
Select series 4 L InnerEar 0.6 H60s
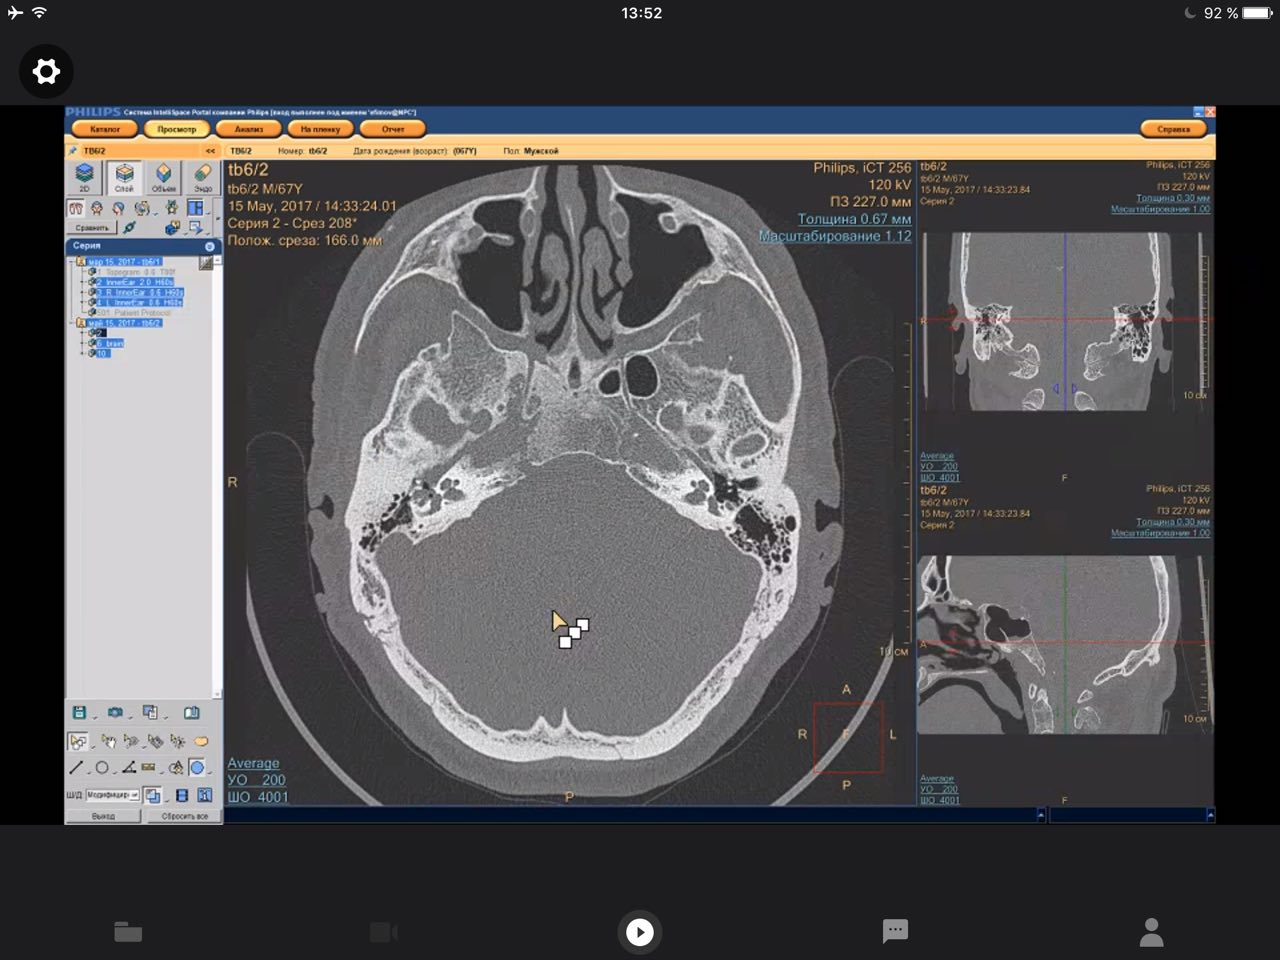coord(139,302)
